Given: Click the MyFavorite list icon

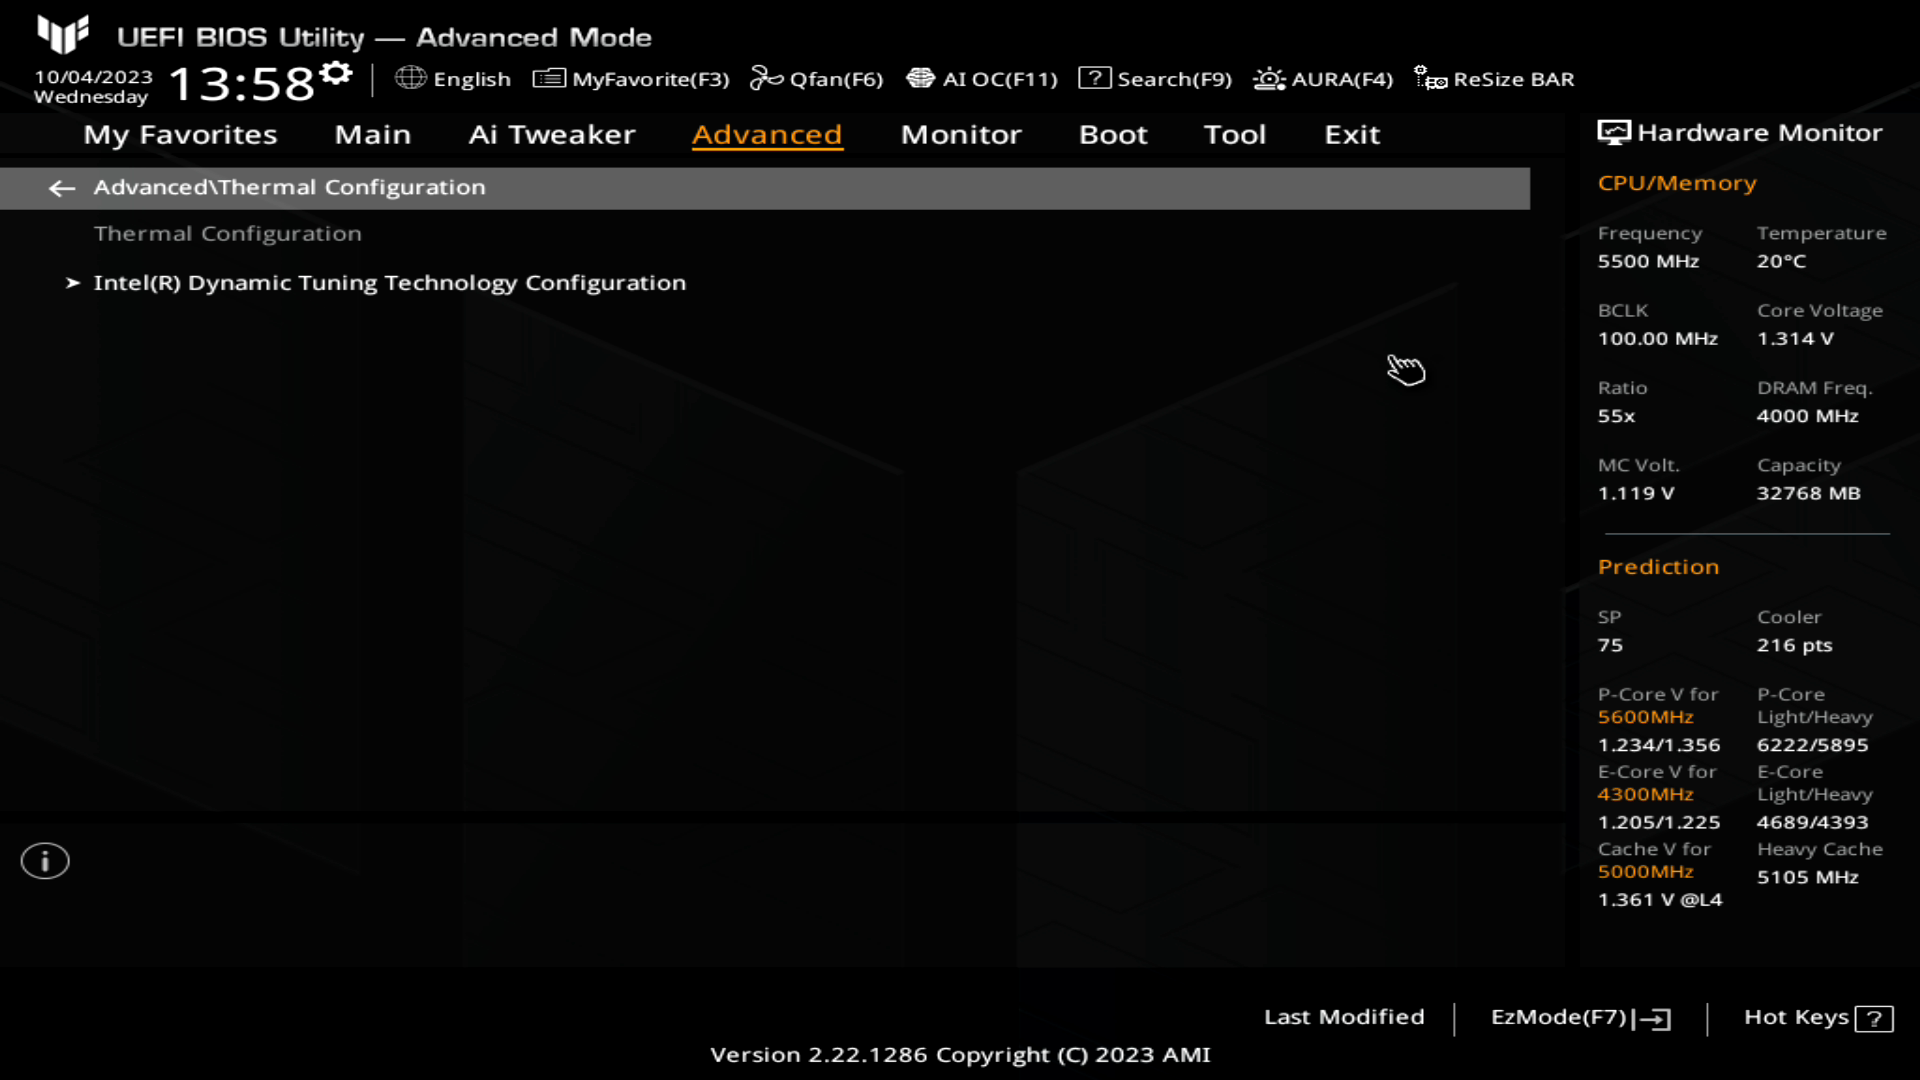Looking at the screenshot, I should pos(549,78).
